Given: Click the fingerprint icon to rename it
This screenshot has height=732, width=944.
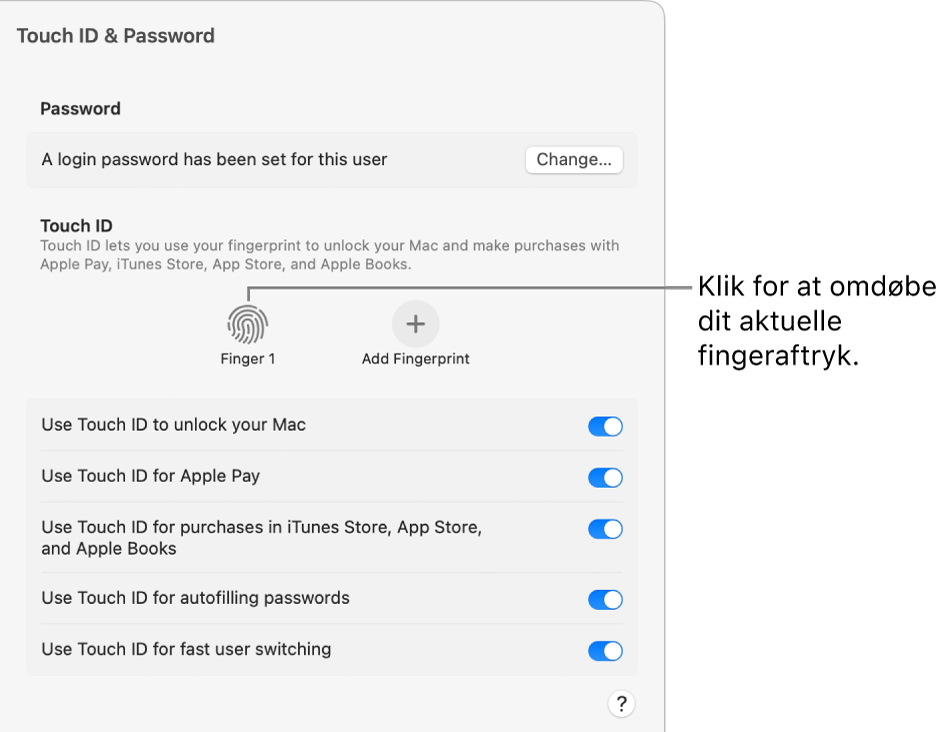Looking at the screenshot, I should 247,323.
